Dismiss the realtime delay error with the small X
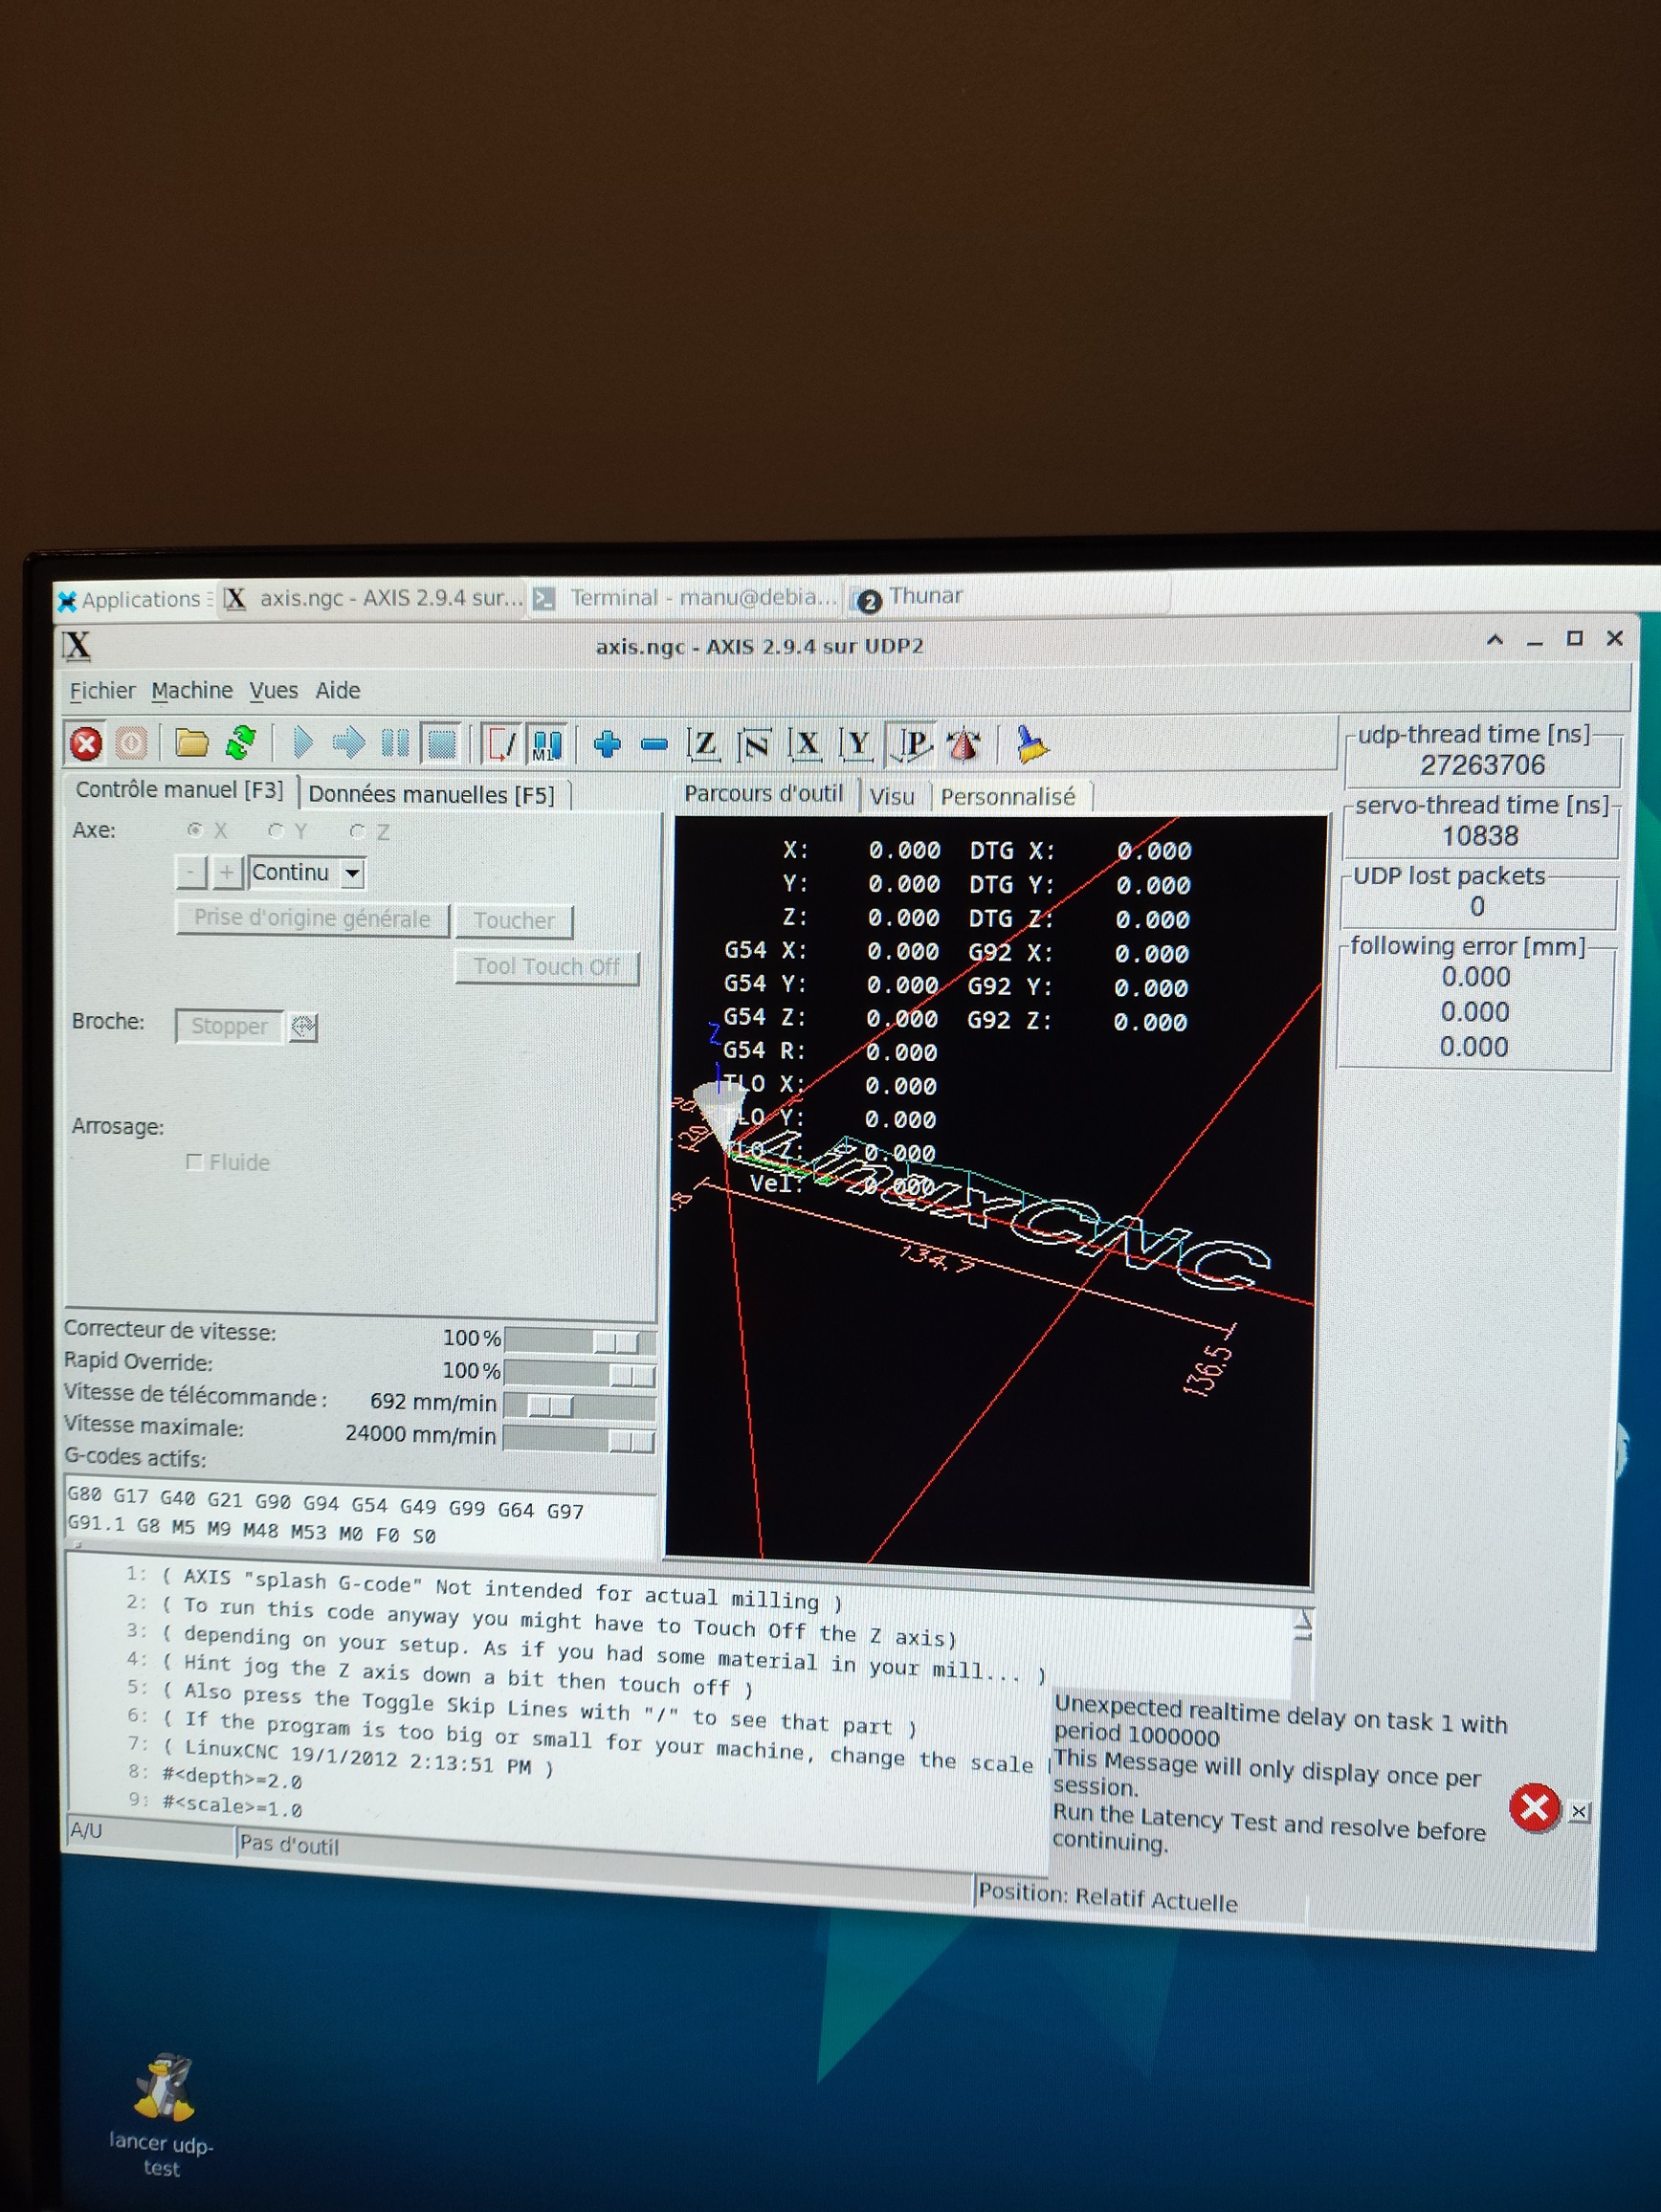 coord(1579,1811)
